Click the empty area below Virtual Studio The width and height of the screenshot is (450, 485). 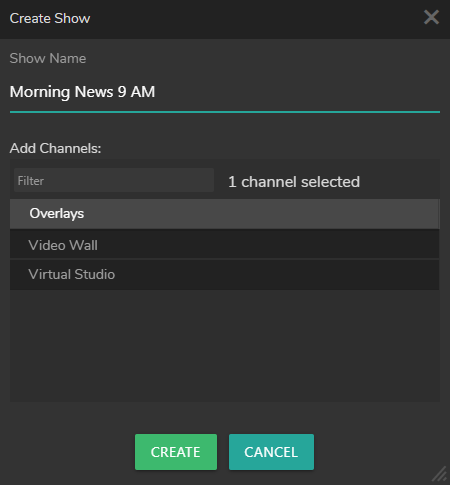tap(225, 346)
